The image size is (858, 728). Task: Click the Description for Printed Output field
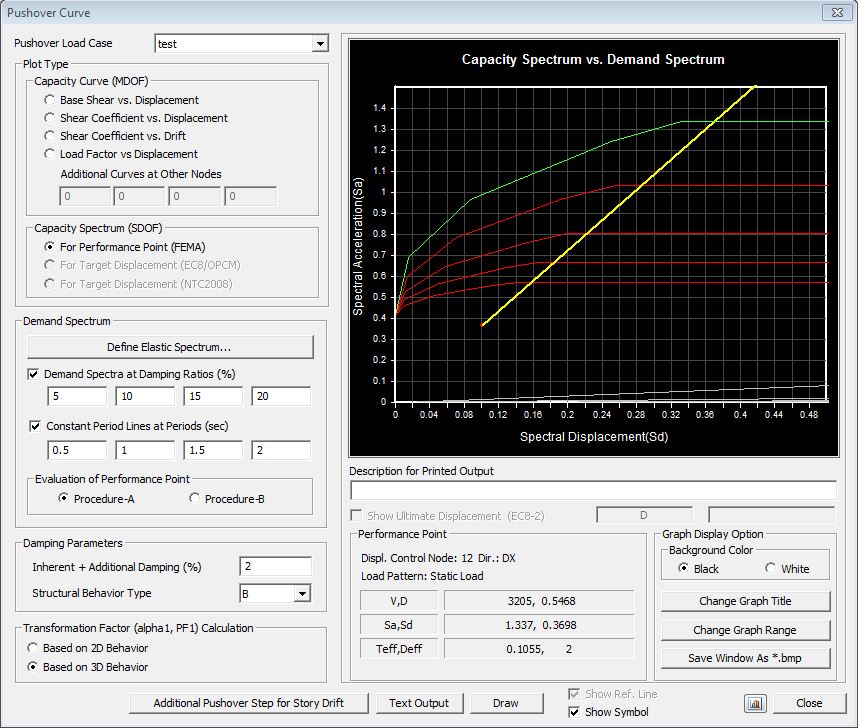[592, 490]
